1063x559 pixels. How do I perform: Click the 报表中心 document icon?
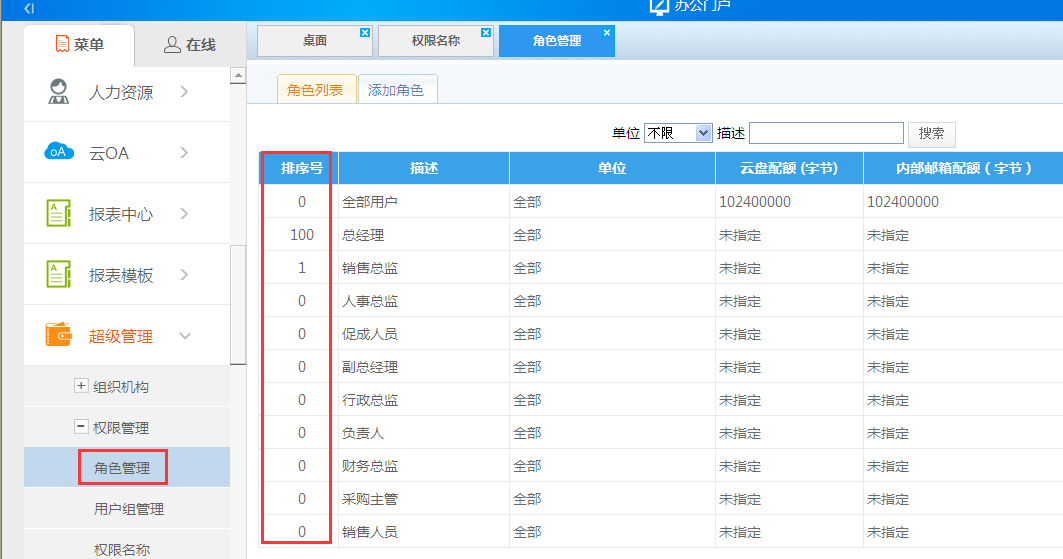pos(58,213)
